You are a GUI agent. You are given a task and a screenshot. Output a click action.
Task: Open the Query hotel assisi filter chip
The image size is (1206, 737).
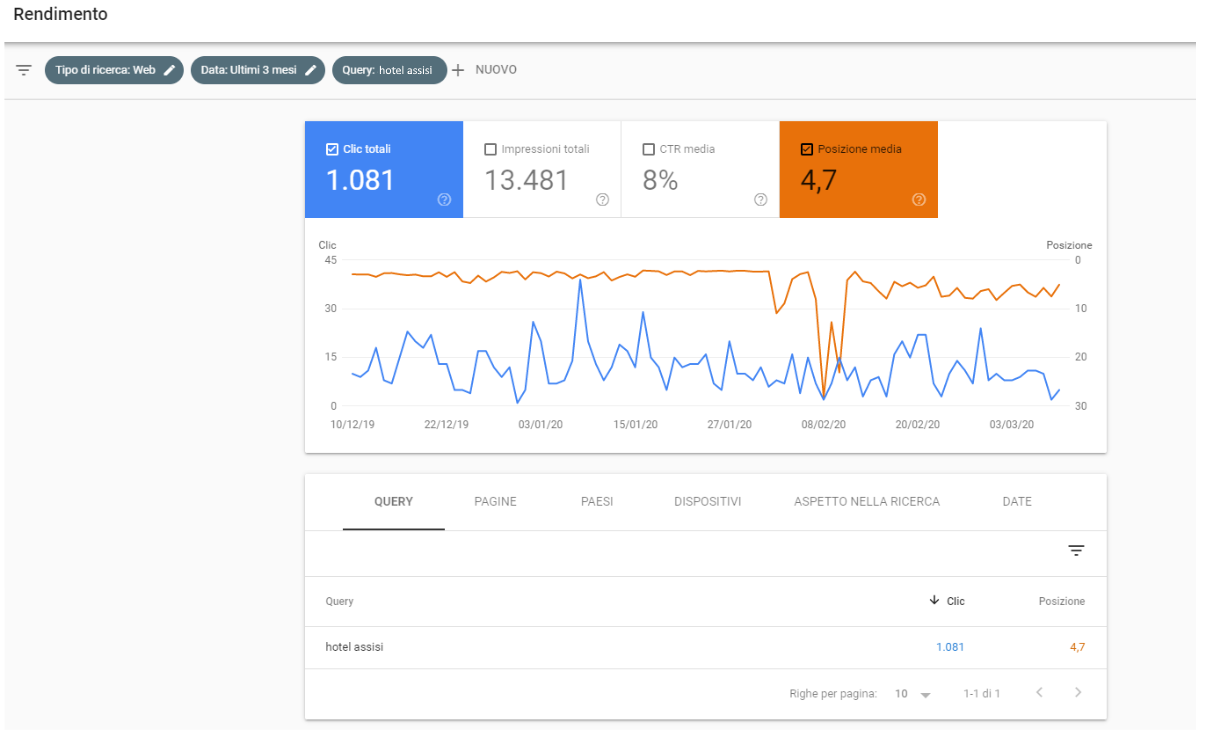389,70
